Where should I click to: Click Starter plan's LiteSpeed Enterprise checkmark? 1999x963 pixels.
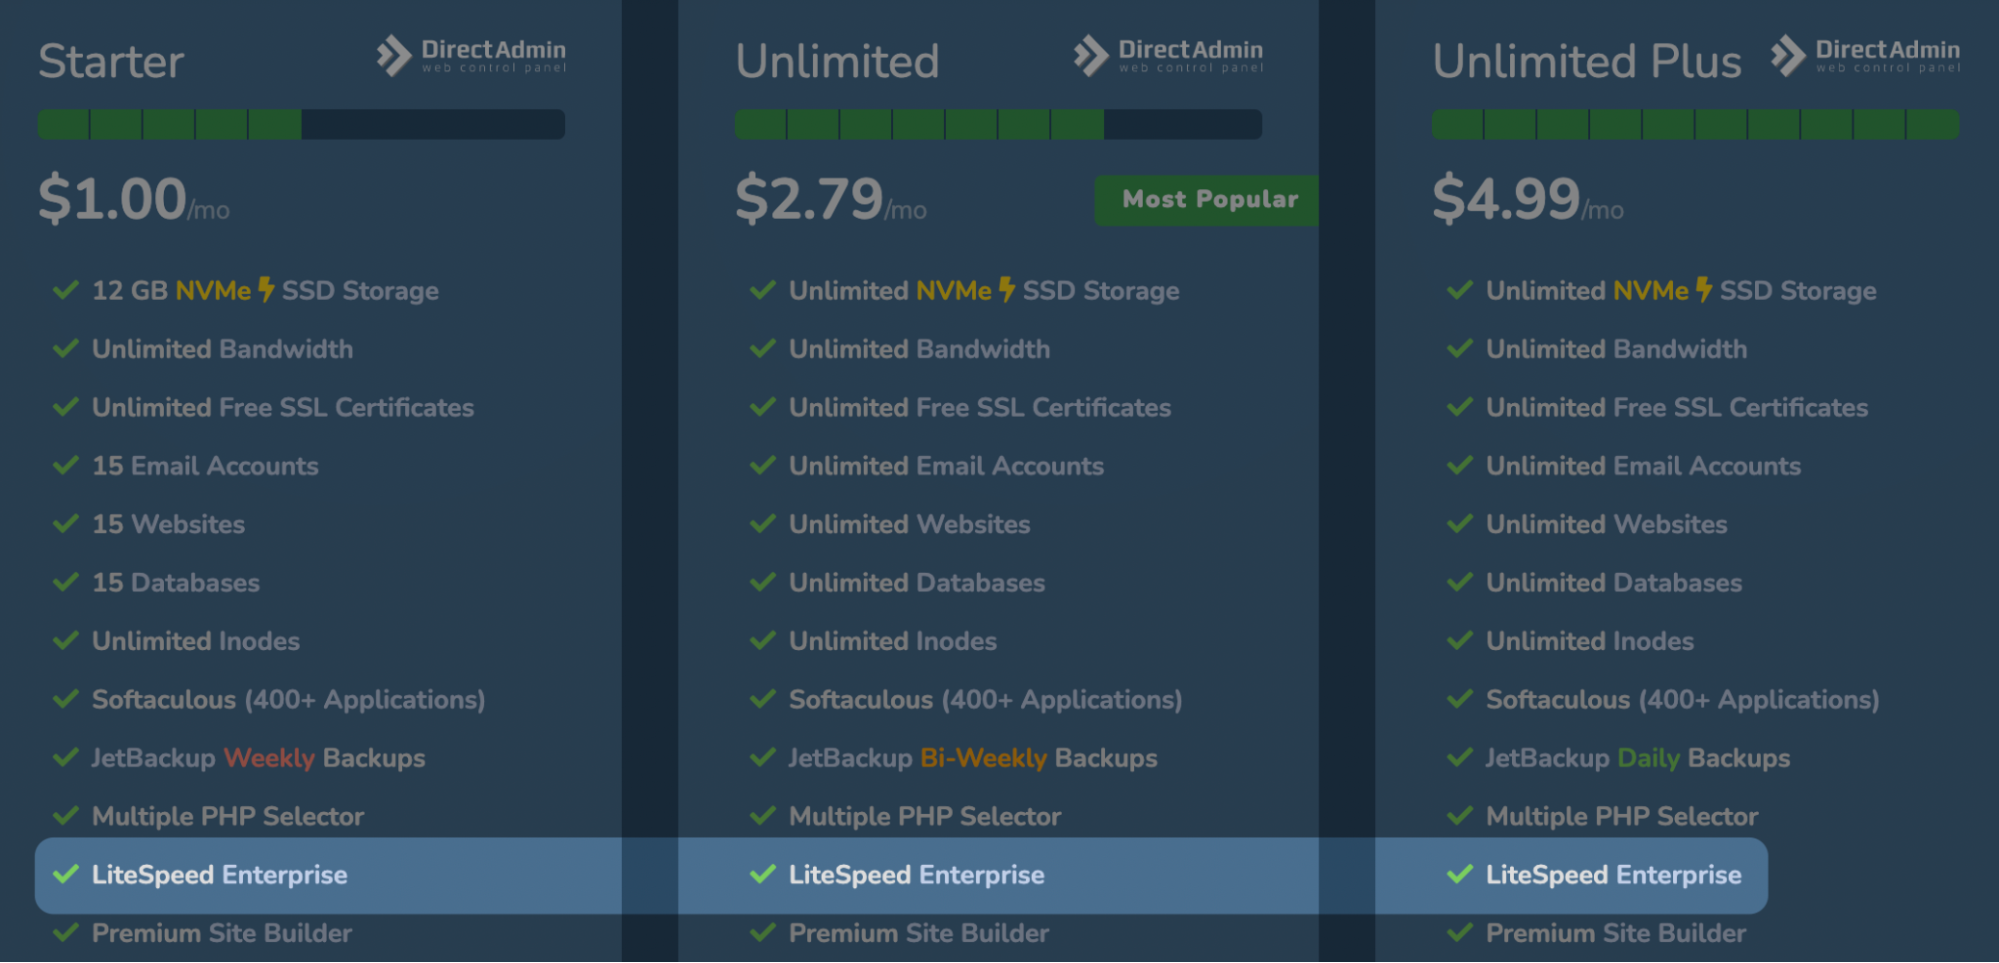66,874
